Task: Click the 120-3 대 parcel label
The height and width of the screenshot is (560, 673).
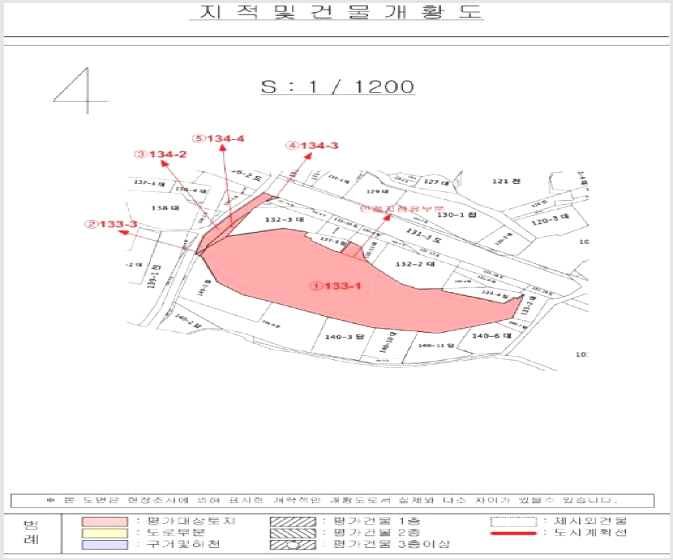Action: [x=551, y=220]
